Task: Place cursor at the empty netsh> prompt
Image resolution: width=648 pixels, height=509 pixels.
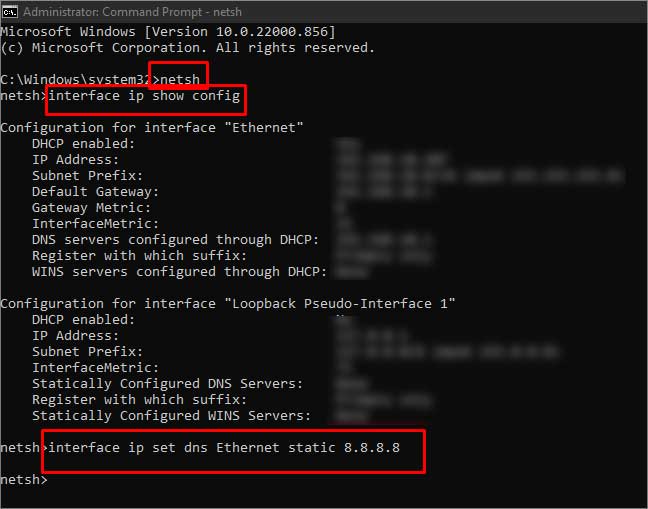Action: [24, 480]
